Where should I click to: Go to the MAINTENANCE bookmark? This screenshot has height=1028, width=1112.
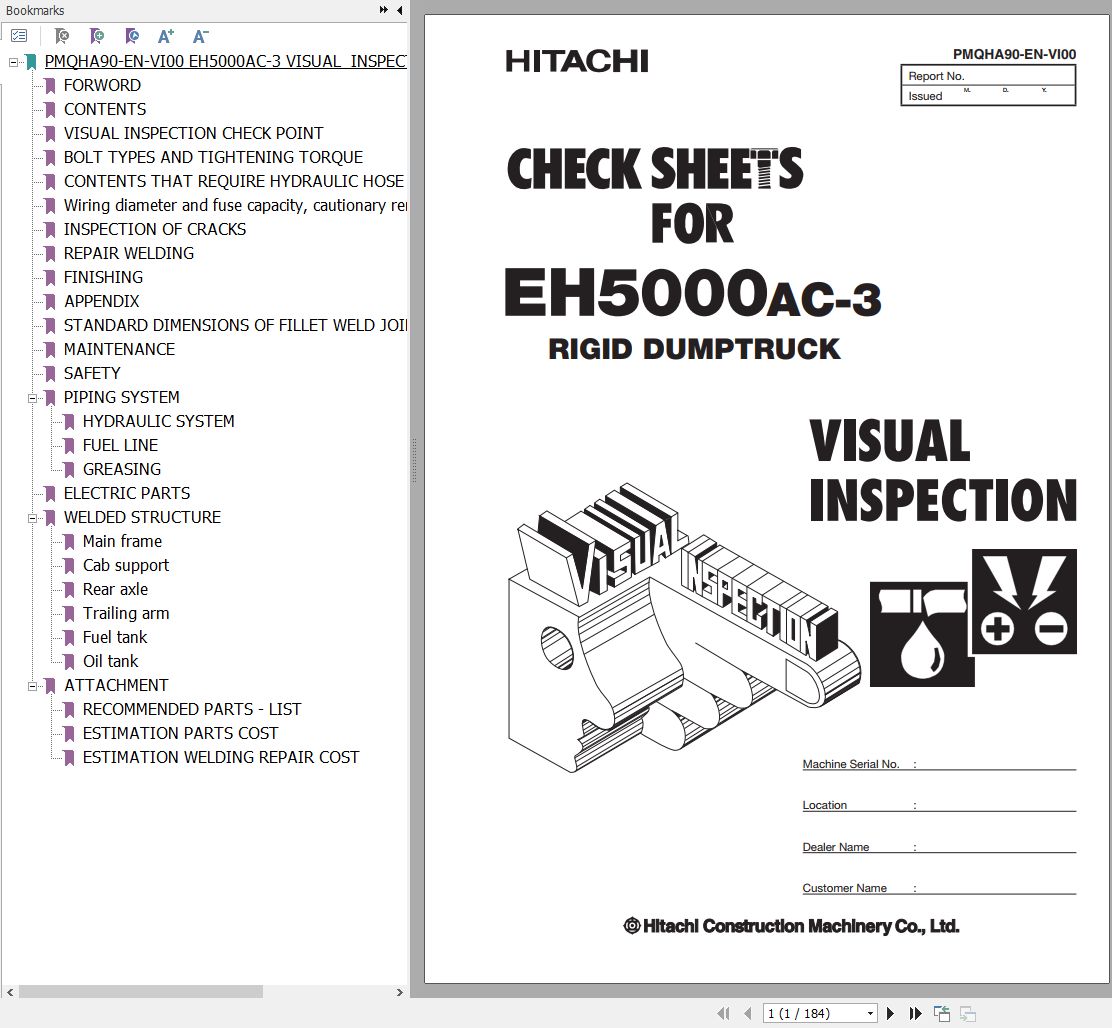pyautogui.click(x=119, y=350)
